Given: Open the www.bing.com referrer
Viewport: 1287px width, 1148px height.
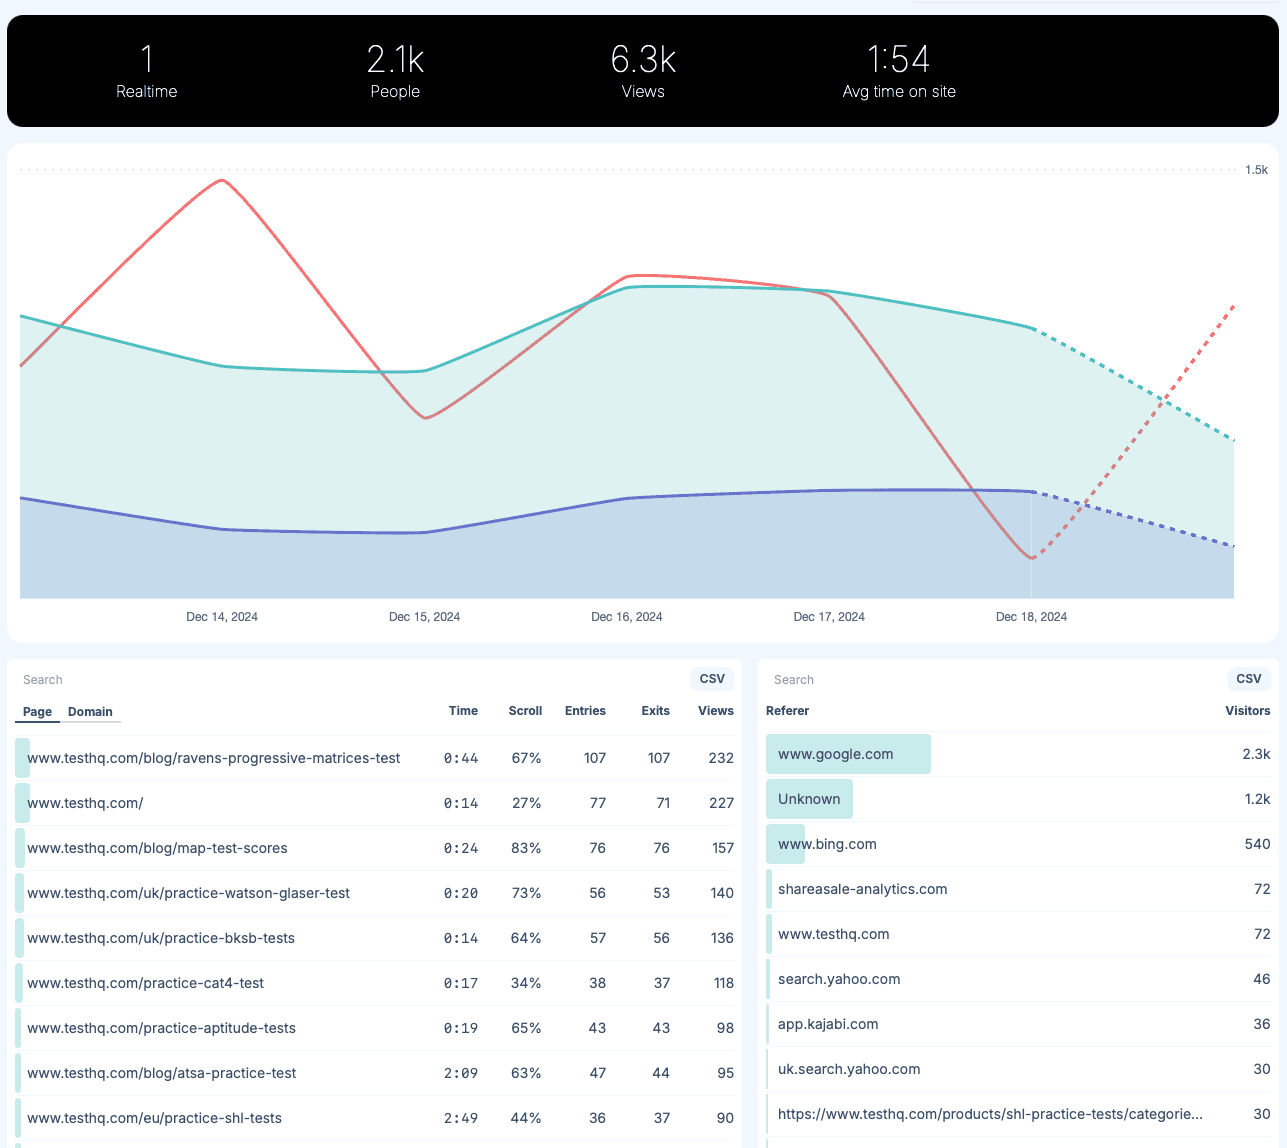Looking at the screenshot, I should click(x=833, y=843).
